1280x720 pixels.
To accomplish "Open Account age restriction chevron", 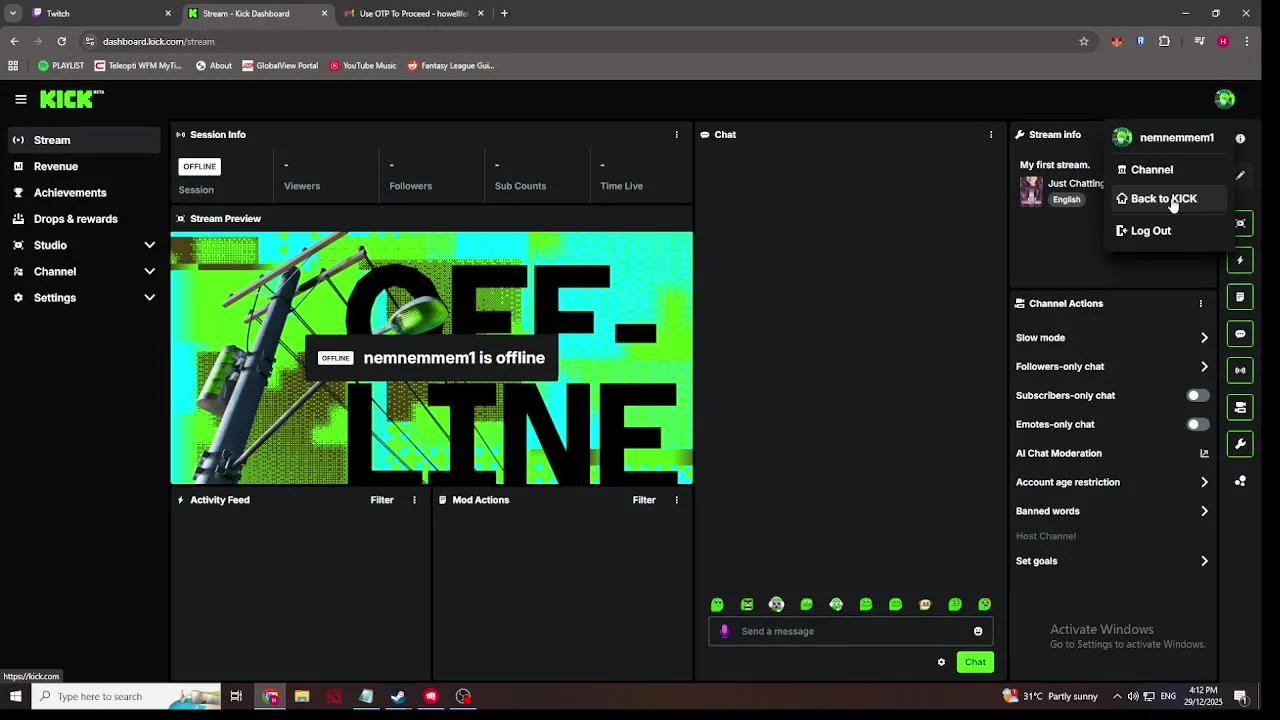I will click(1204, 482).
